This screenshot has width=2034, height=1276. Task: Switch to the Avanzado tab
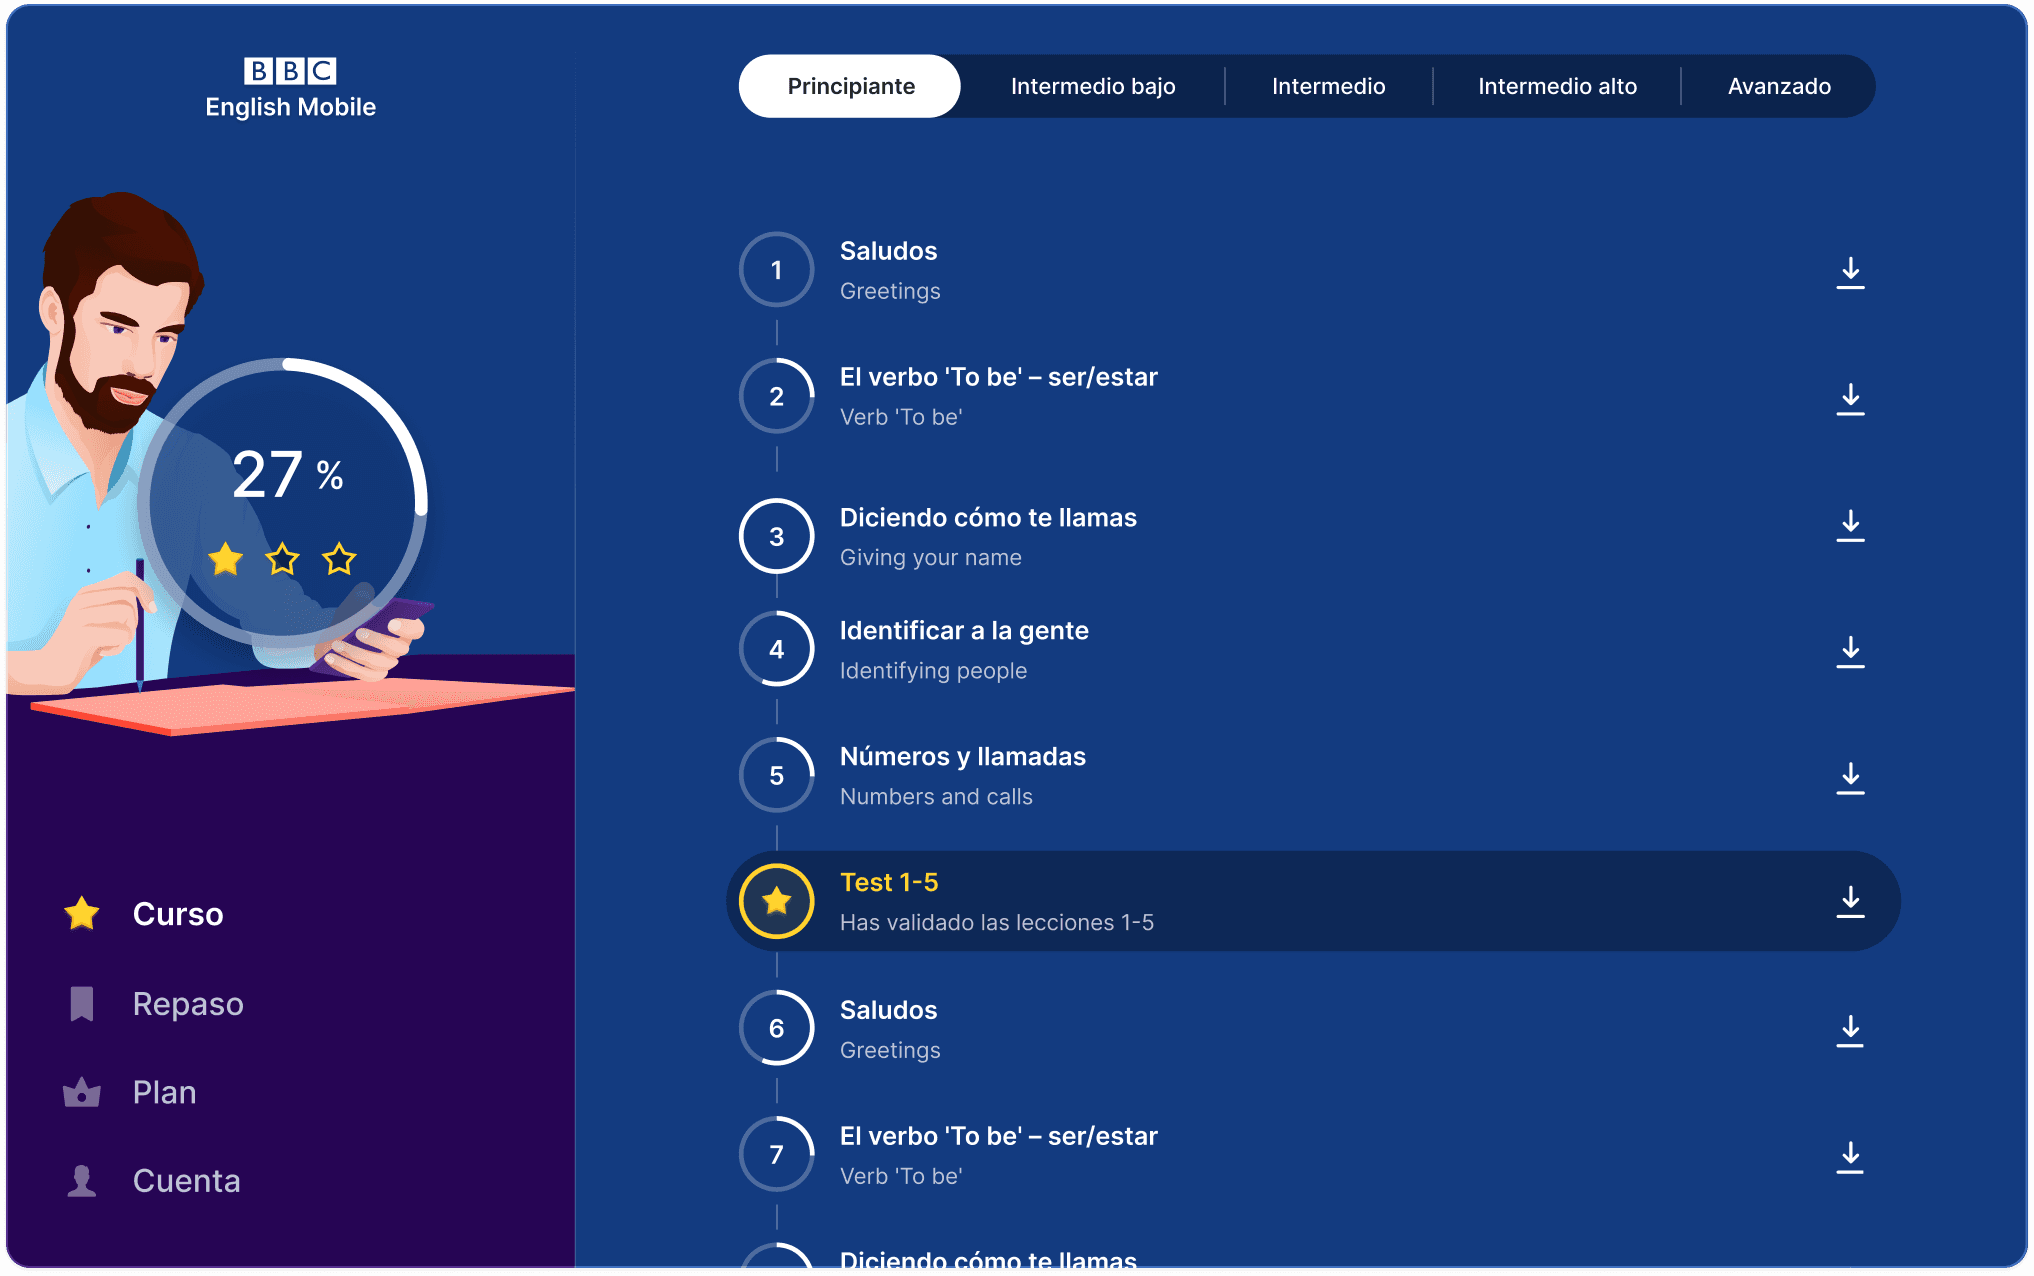[x=1780, y=86]
